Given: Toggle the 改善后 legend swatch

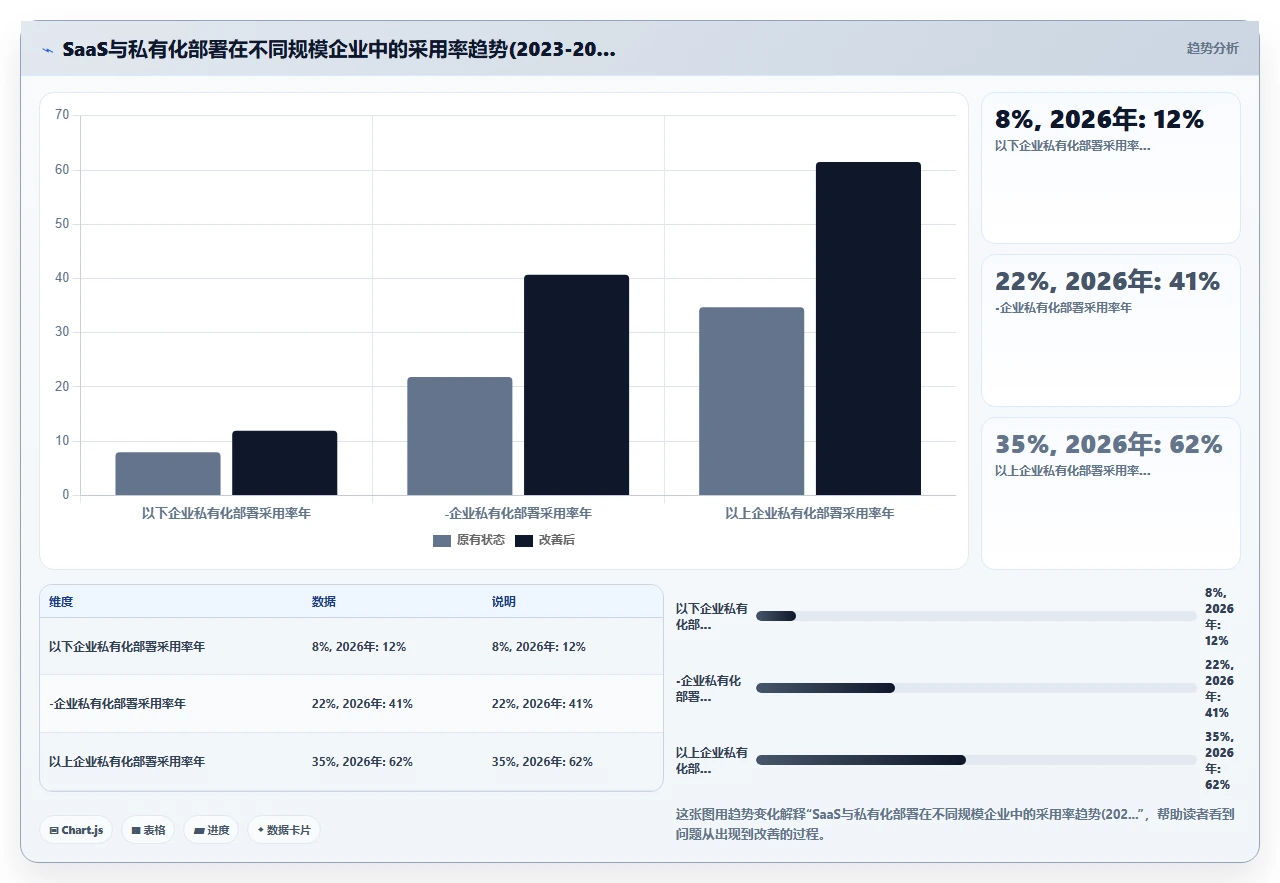Looking at the screenshot, I should [x=524, y=540].
